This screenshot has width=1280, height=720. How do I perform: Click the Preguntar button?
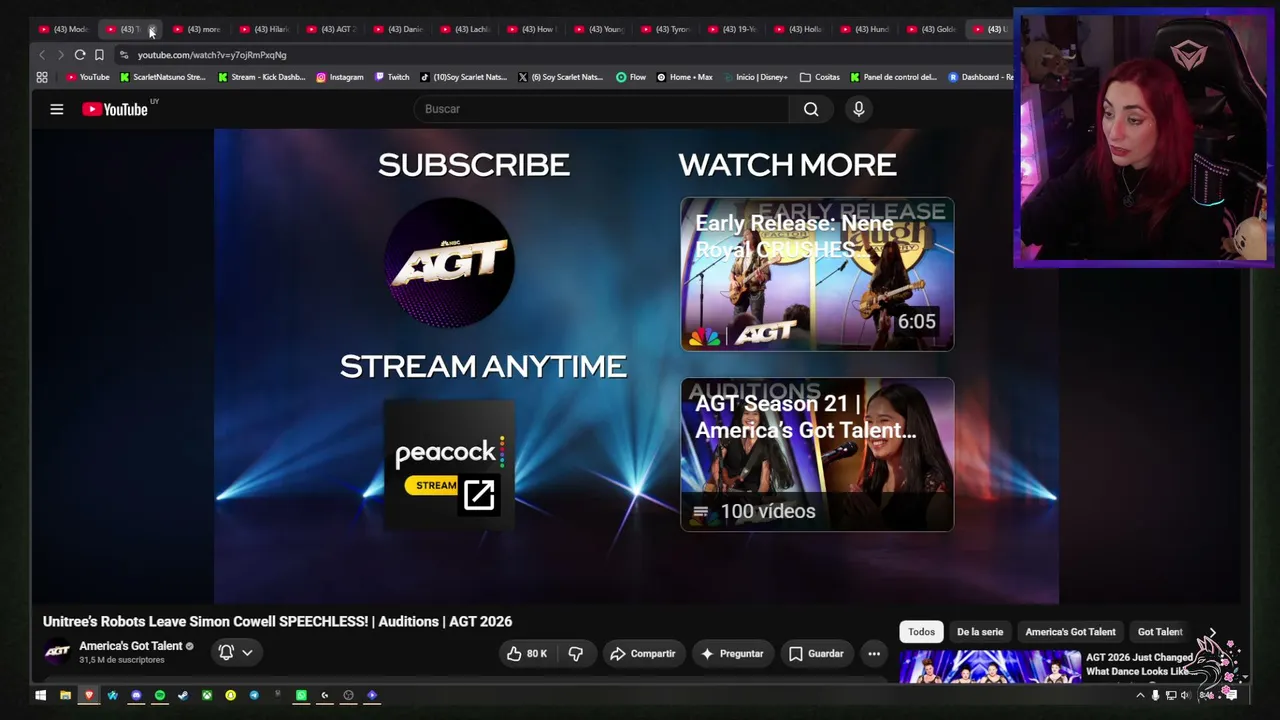point(732,653)
